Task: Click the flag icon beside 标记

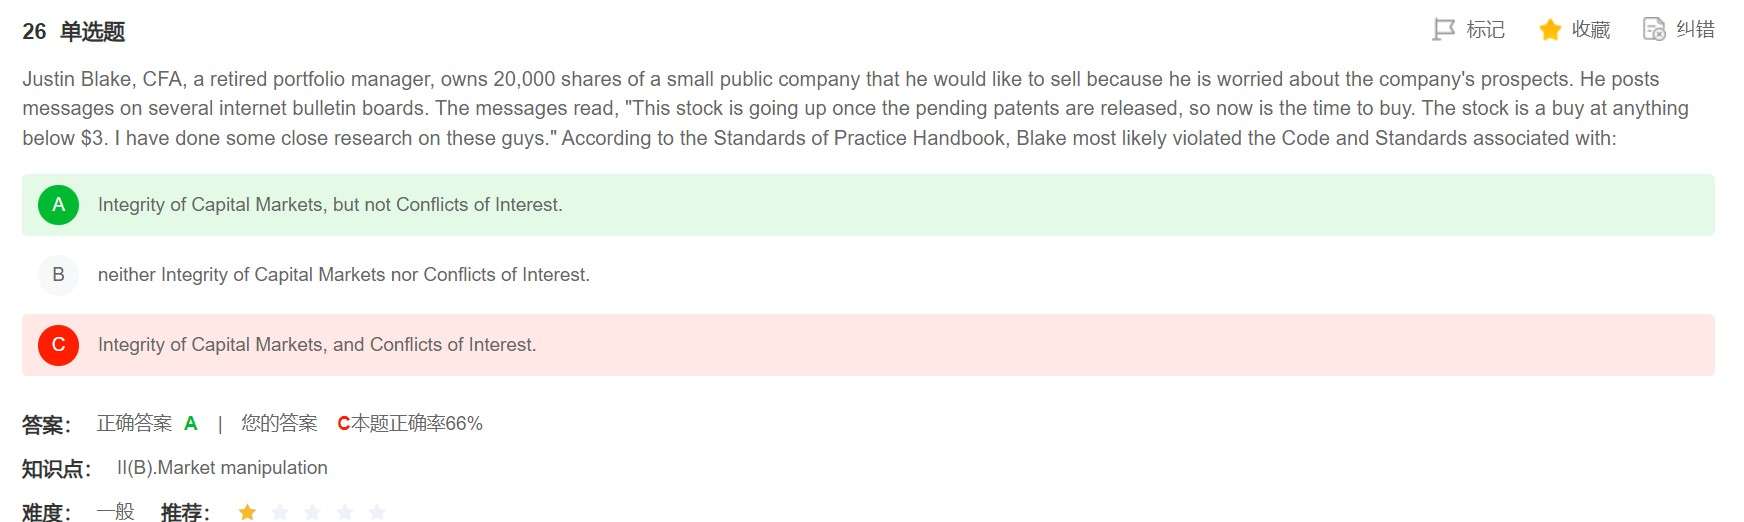Action: tap(1443, 30)
